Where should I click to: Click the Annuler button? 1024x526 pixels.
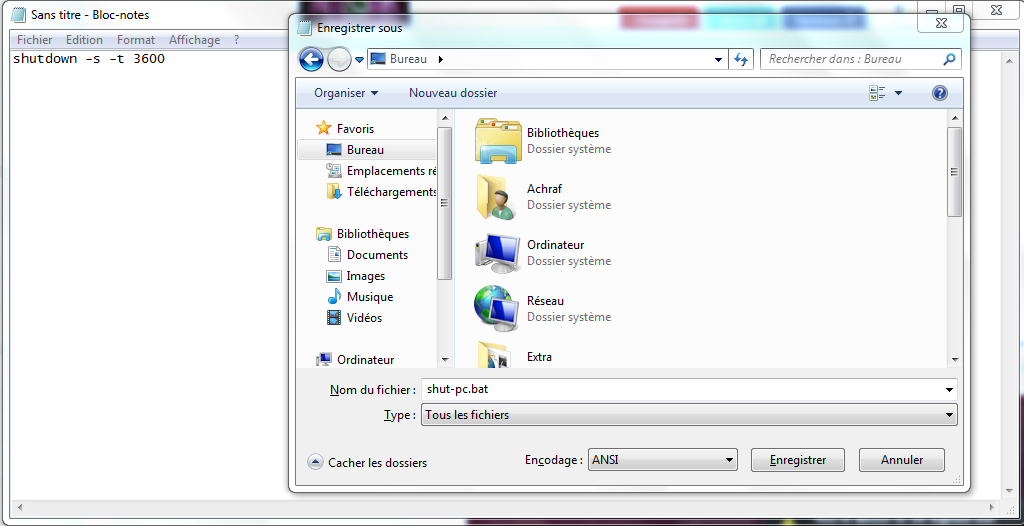click(x=901, y=460)
